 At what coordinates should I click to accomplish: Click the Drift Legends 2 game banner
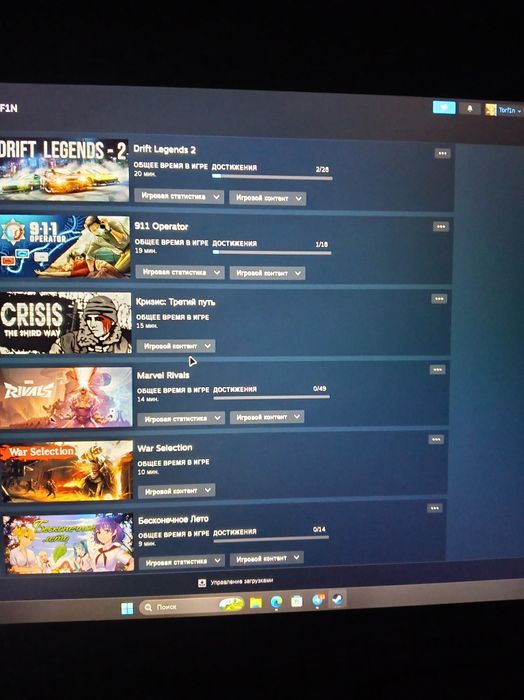64,170
